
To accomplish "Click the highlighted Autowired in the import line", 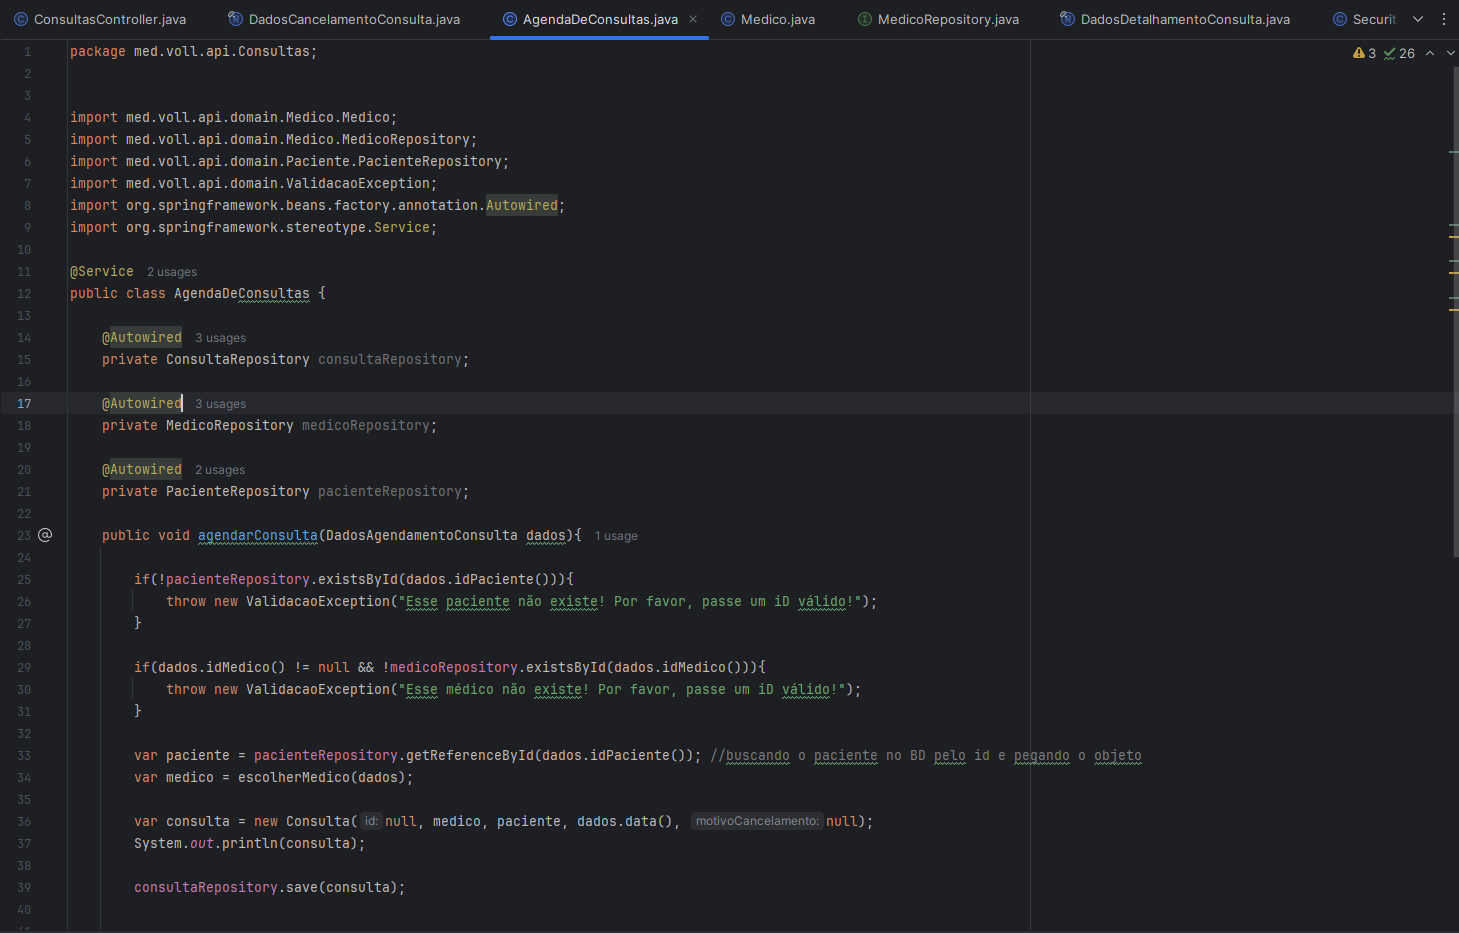I will pyautogui.click(x=522, y=205).
